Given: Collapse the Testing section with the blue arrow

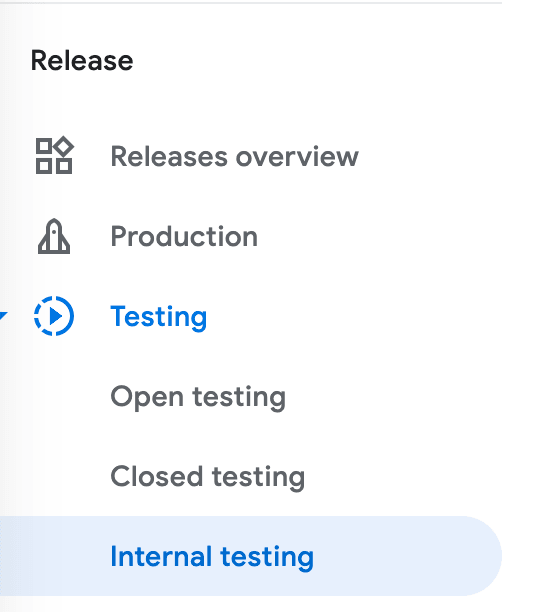Looking at the screenshot, I should (x=3, y=316).
